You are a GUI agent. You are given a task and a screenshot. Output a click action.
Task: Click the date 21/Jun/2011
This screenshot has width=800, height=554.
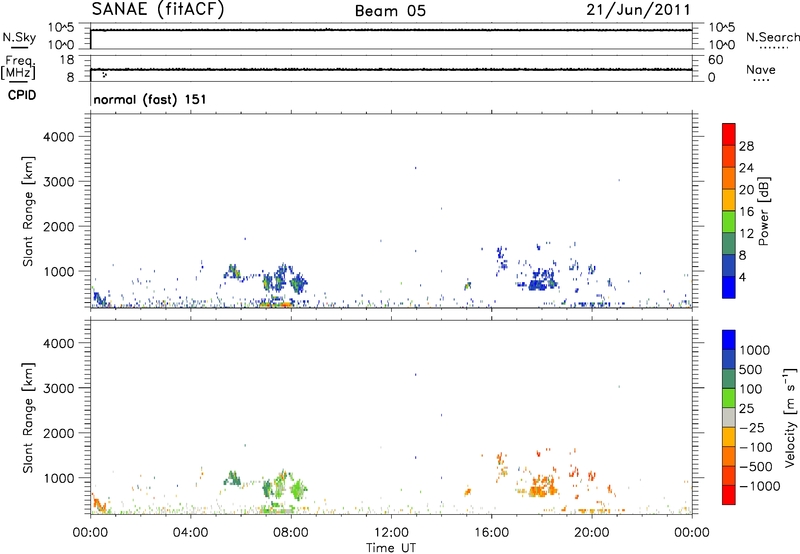point(638,10)
